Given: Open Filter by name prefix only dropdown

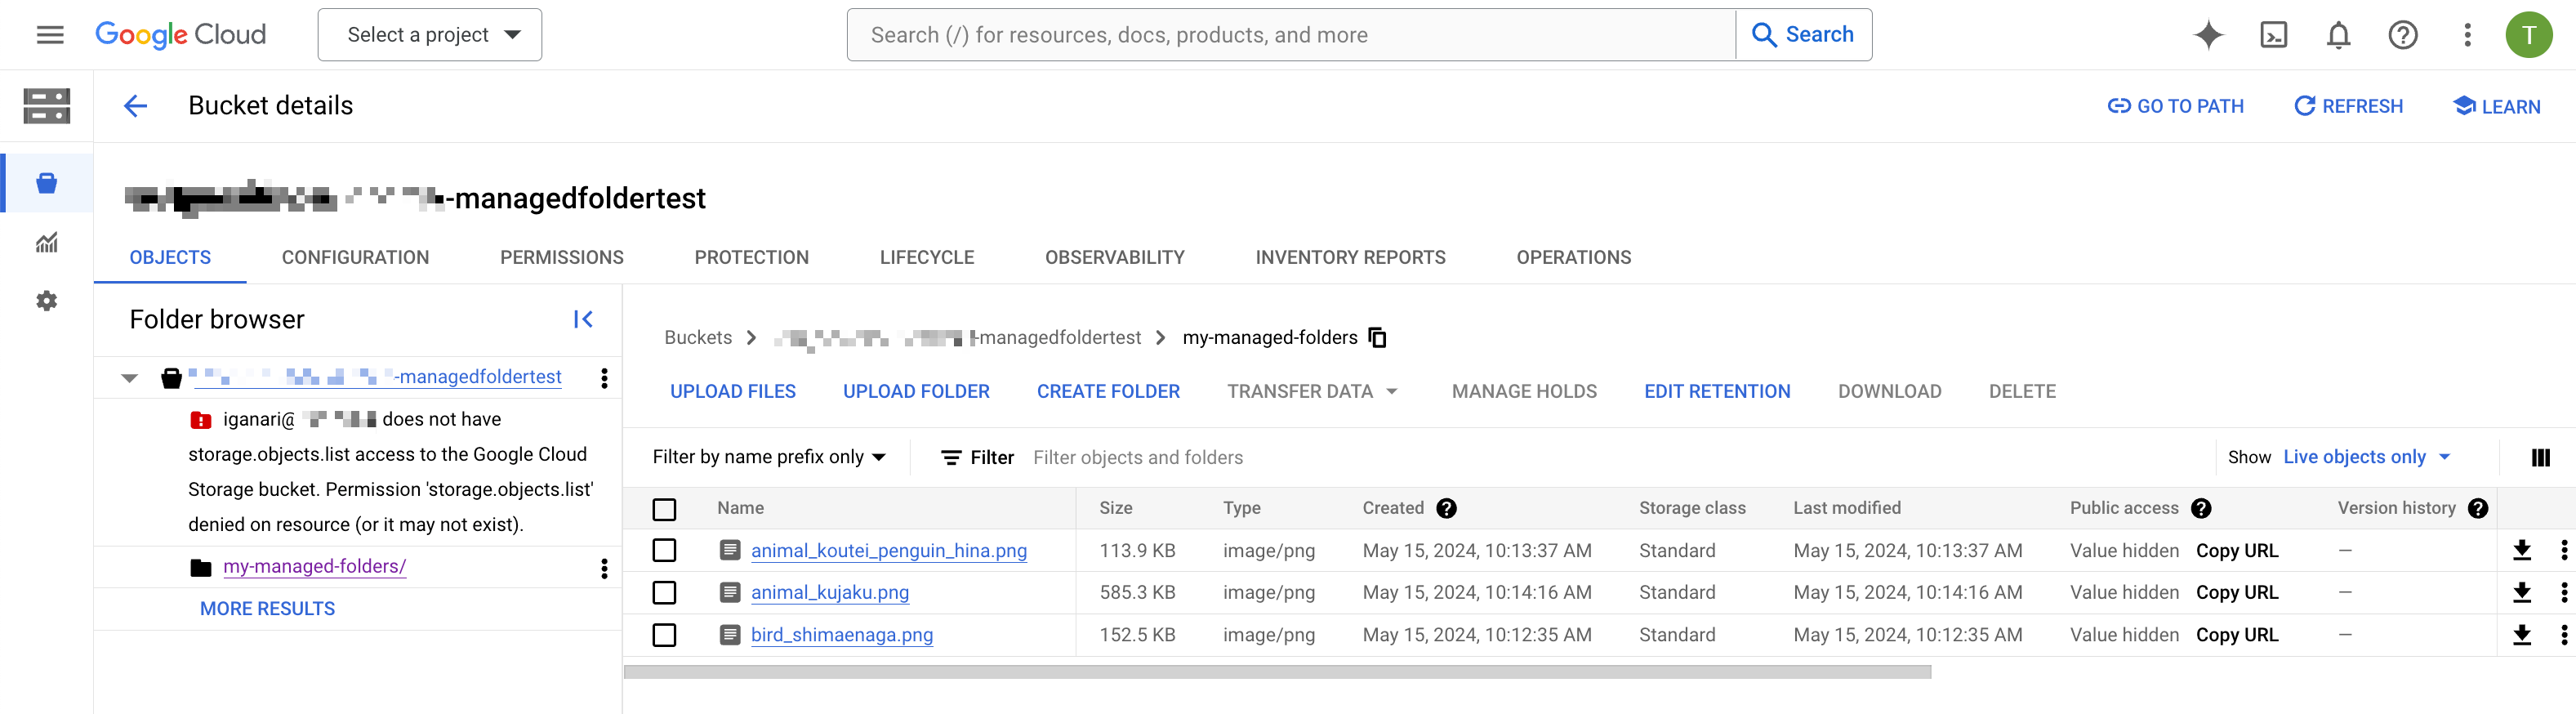Looking at the screenshot, I should [x=769, y=457].
